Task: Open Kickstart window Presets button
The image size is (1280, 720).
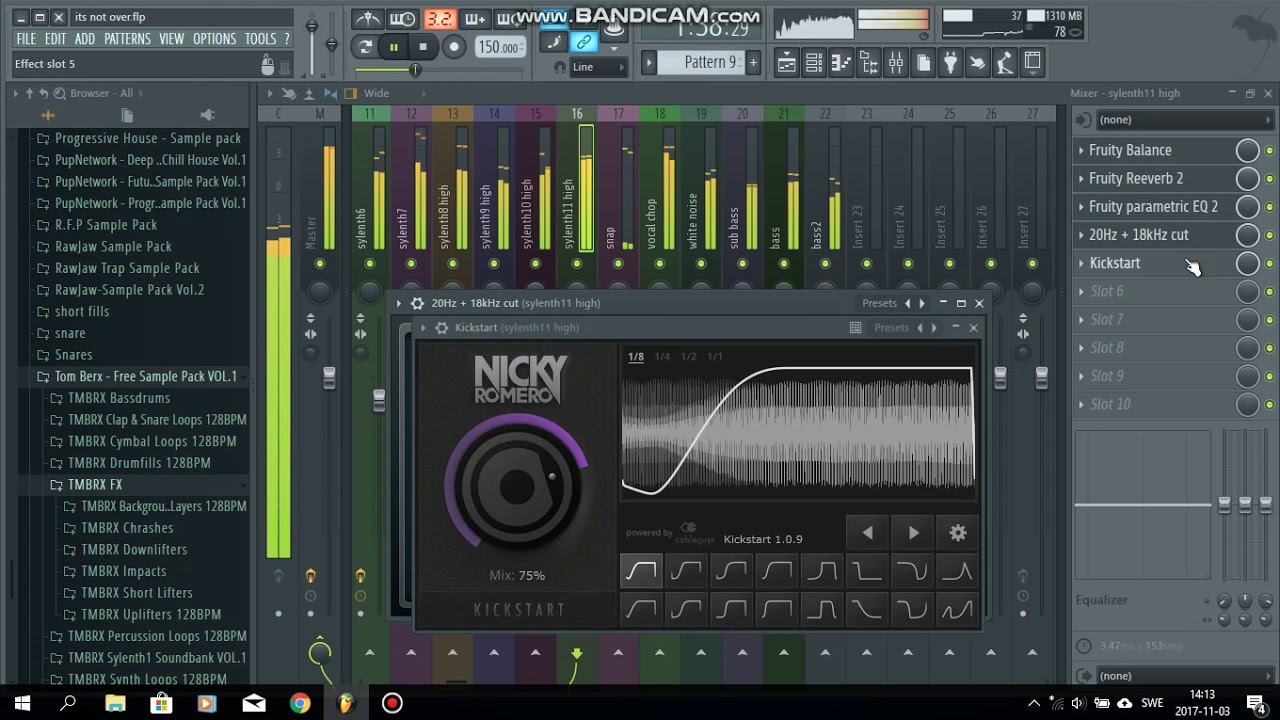Action: pos(891,328)
